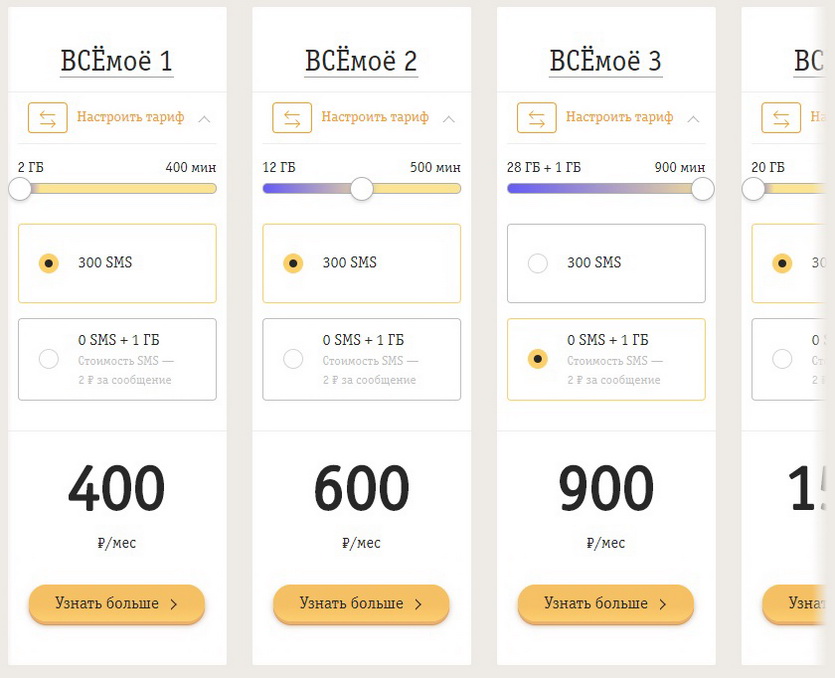Click the swap-arrows icon in ВСЁмоё 2 card
Screen dimensions: 835x678
292,118
